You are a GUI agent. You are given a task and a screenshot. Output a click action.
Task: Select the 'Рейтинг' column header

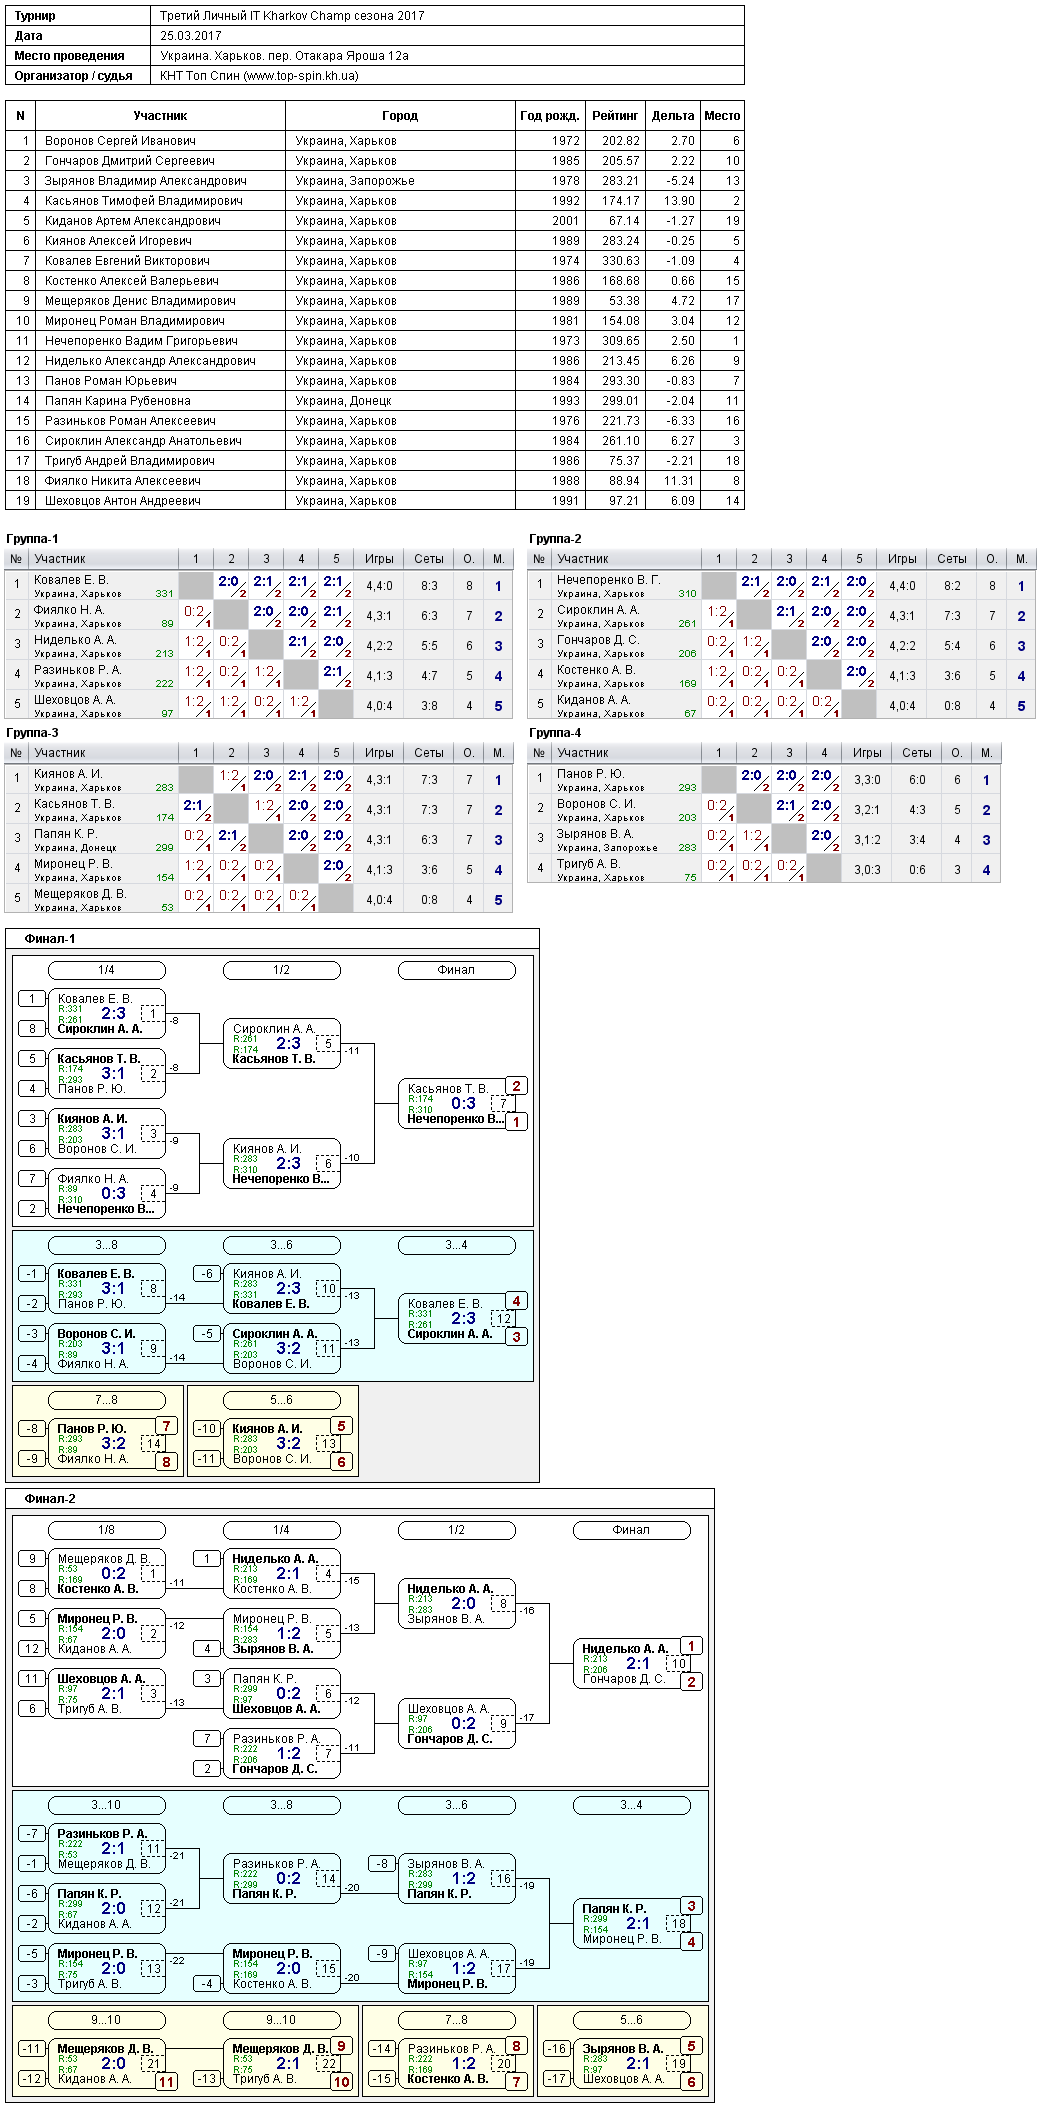pyautogui.click(x=615, y=116)
